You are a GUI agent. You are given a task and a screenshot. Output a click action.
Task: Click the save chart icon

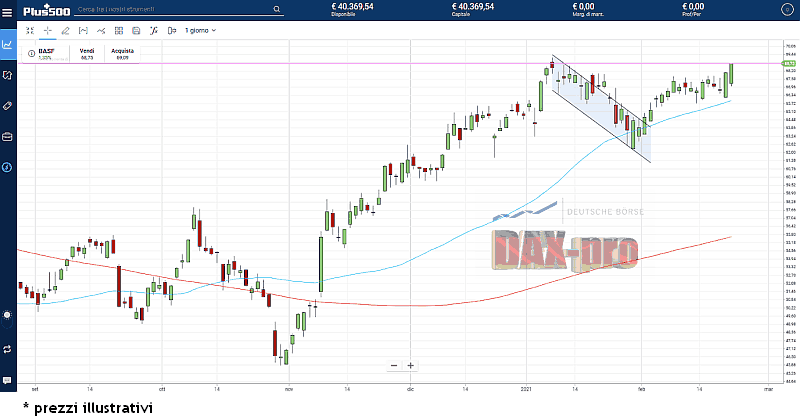click(136, 31)
